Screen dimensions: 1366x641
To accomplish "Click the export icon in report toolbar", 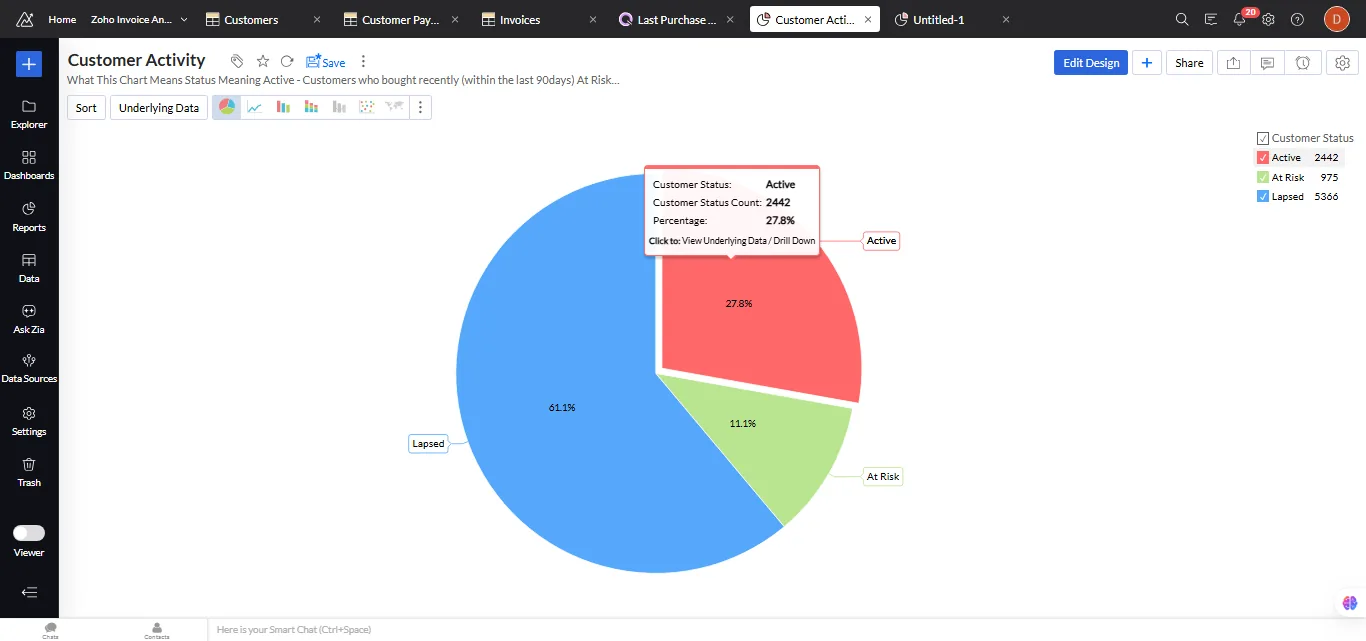I will click(x=1234, y=62).
